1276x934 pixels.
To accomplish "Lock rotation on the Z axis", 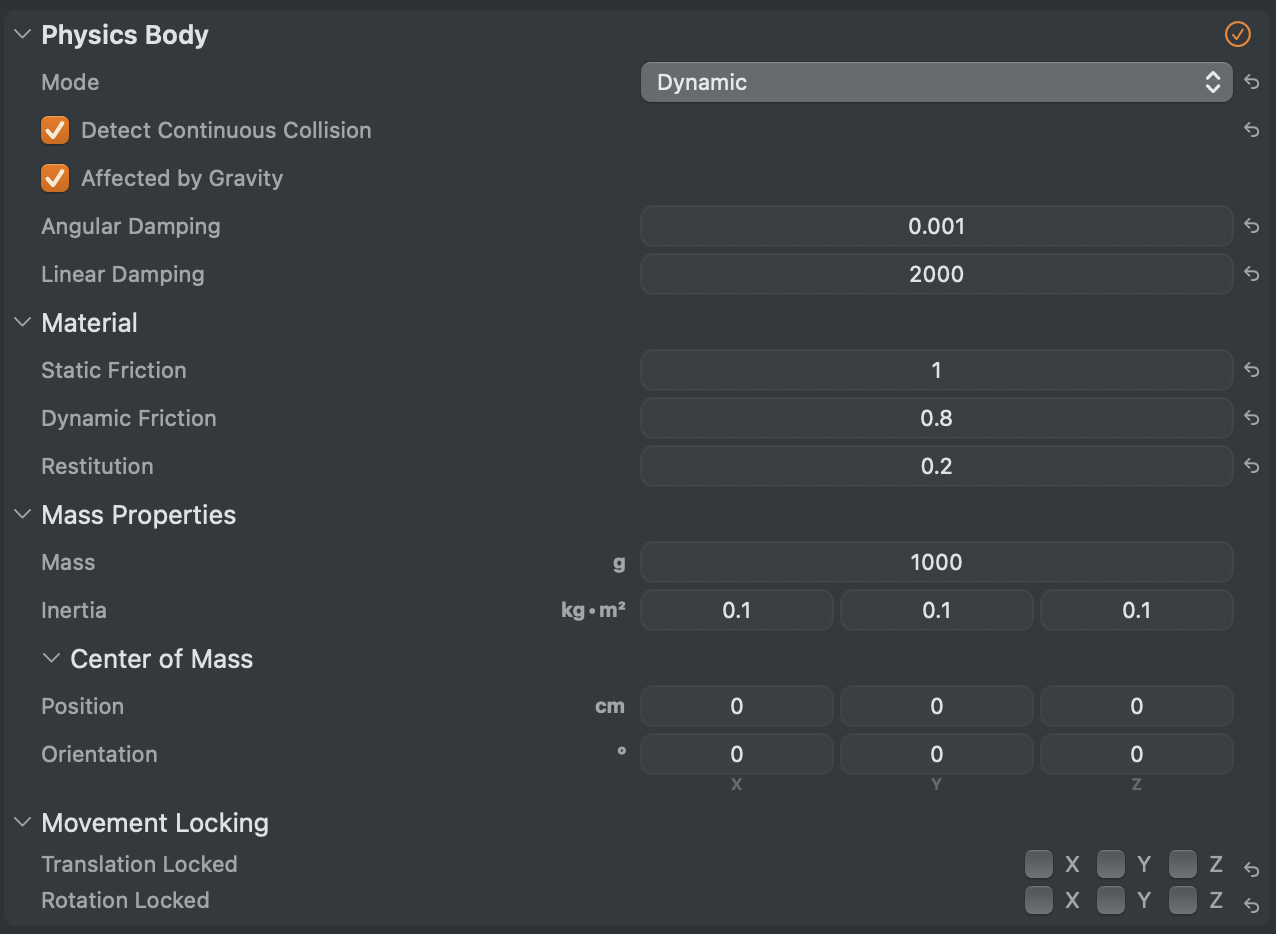I will (x=1183, y=900).
